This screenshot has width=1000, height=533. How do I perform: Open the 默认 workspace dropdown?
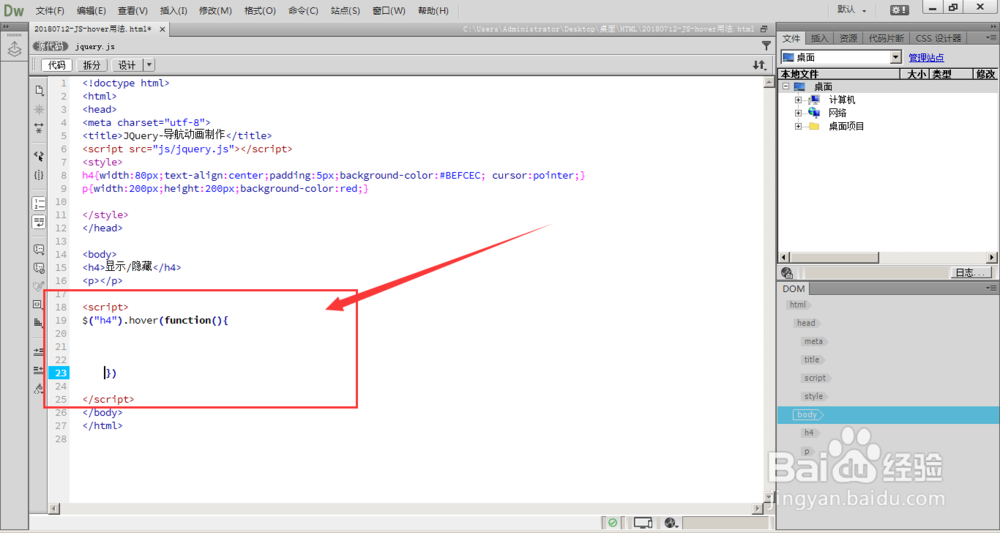point(852,10)
